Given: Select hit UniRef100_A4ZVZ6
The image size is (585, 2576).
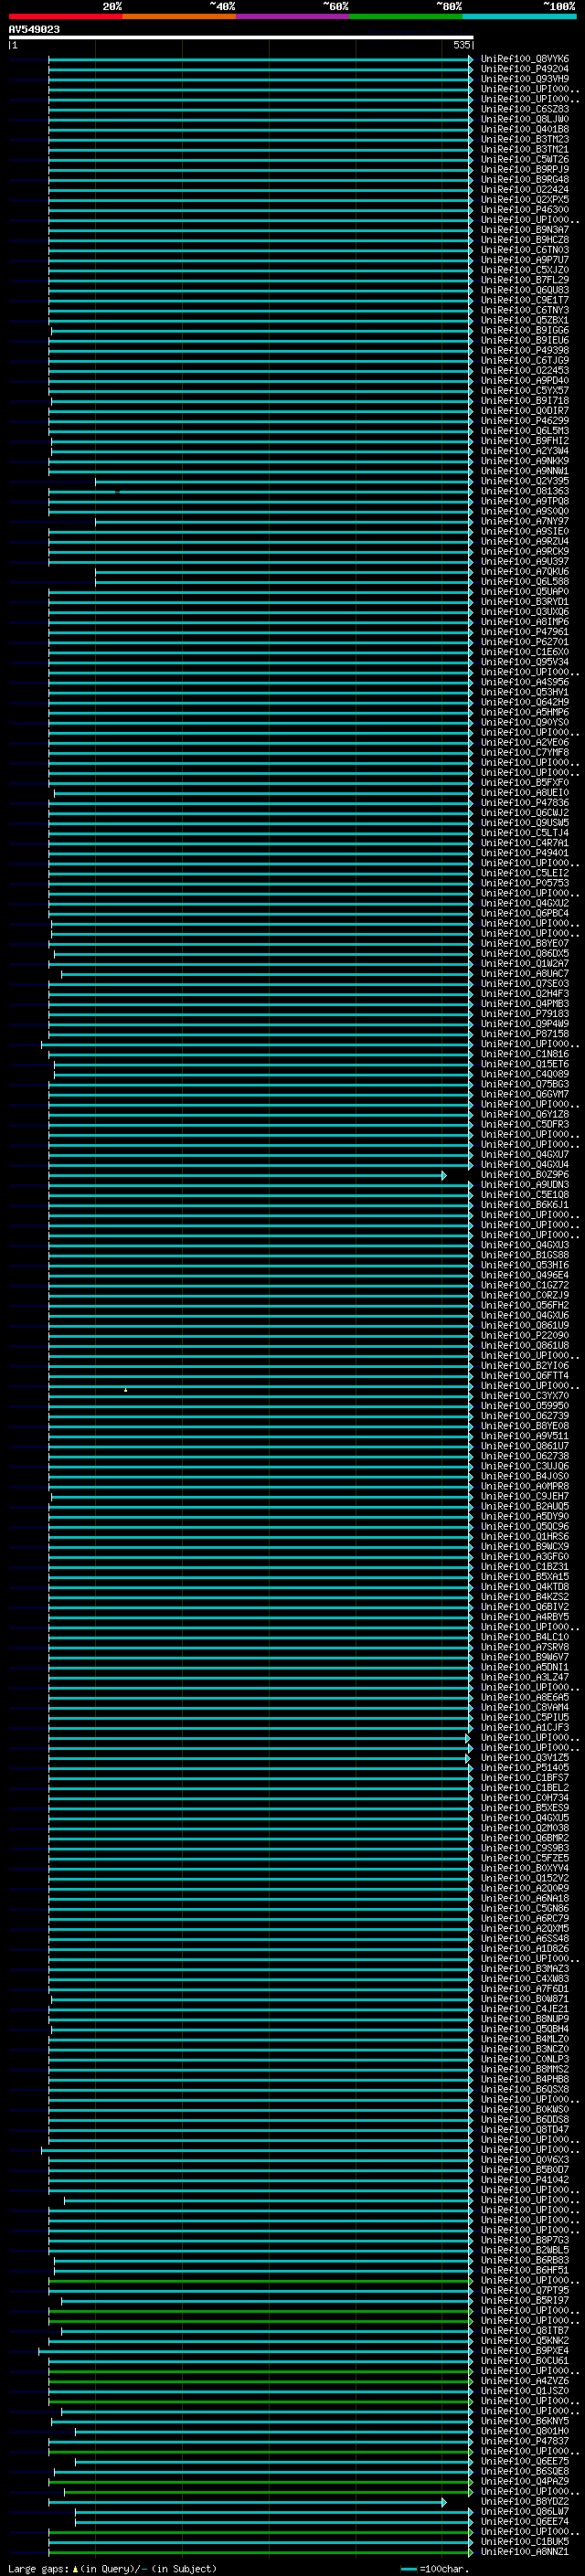Looking at the screenshot, I should point(524,2381).
